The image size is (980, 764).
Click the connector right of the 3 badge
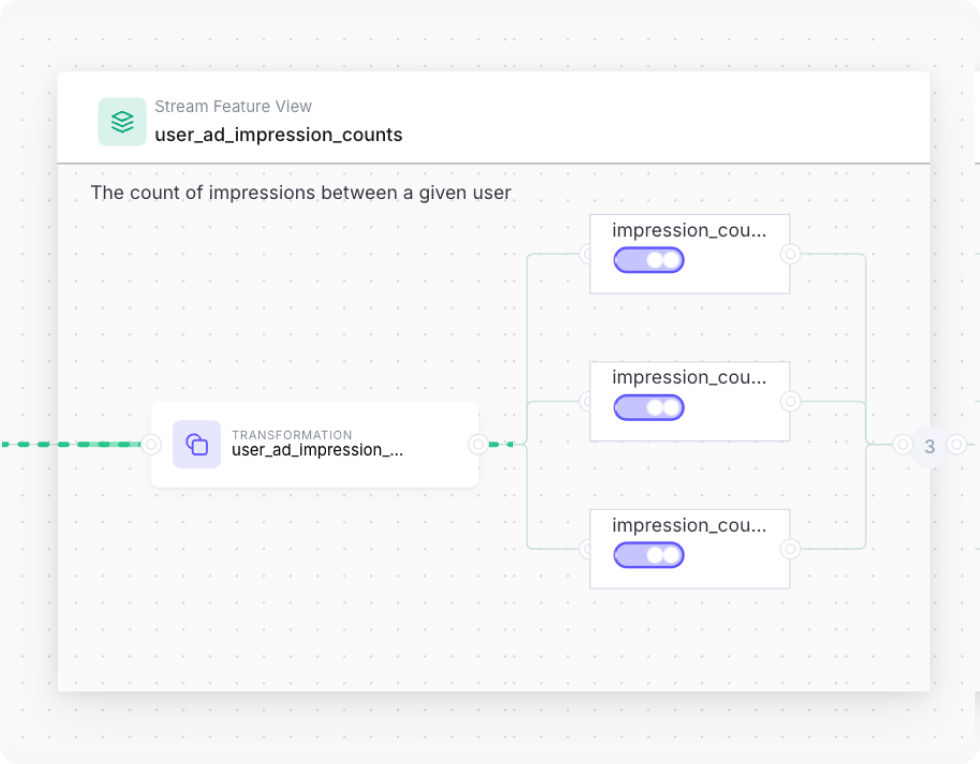[957, 445]
